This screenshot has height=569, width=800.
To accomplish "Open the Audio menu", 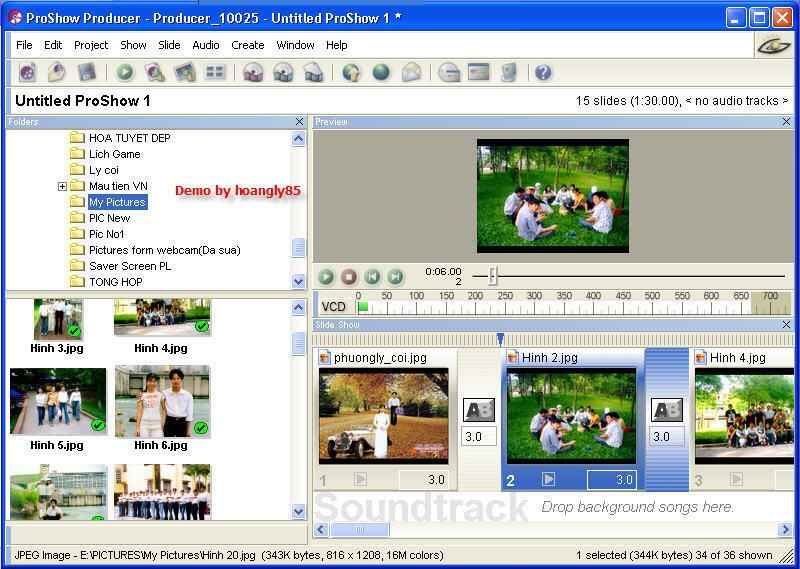I will click(206, 45).
